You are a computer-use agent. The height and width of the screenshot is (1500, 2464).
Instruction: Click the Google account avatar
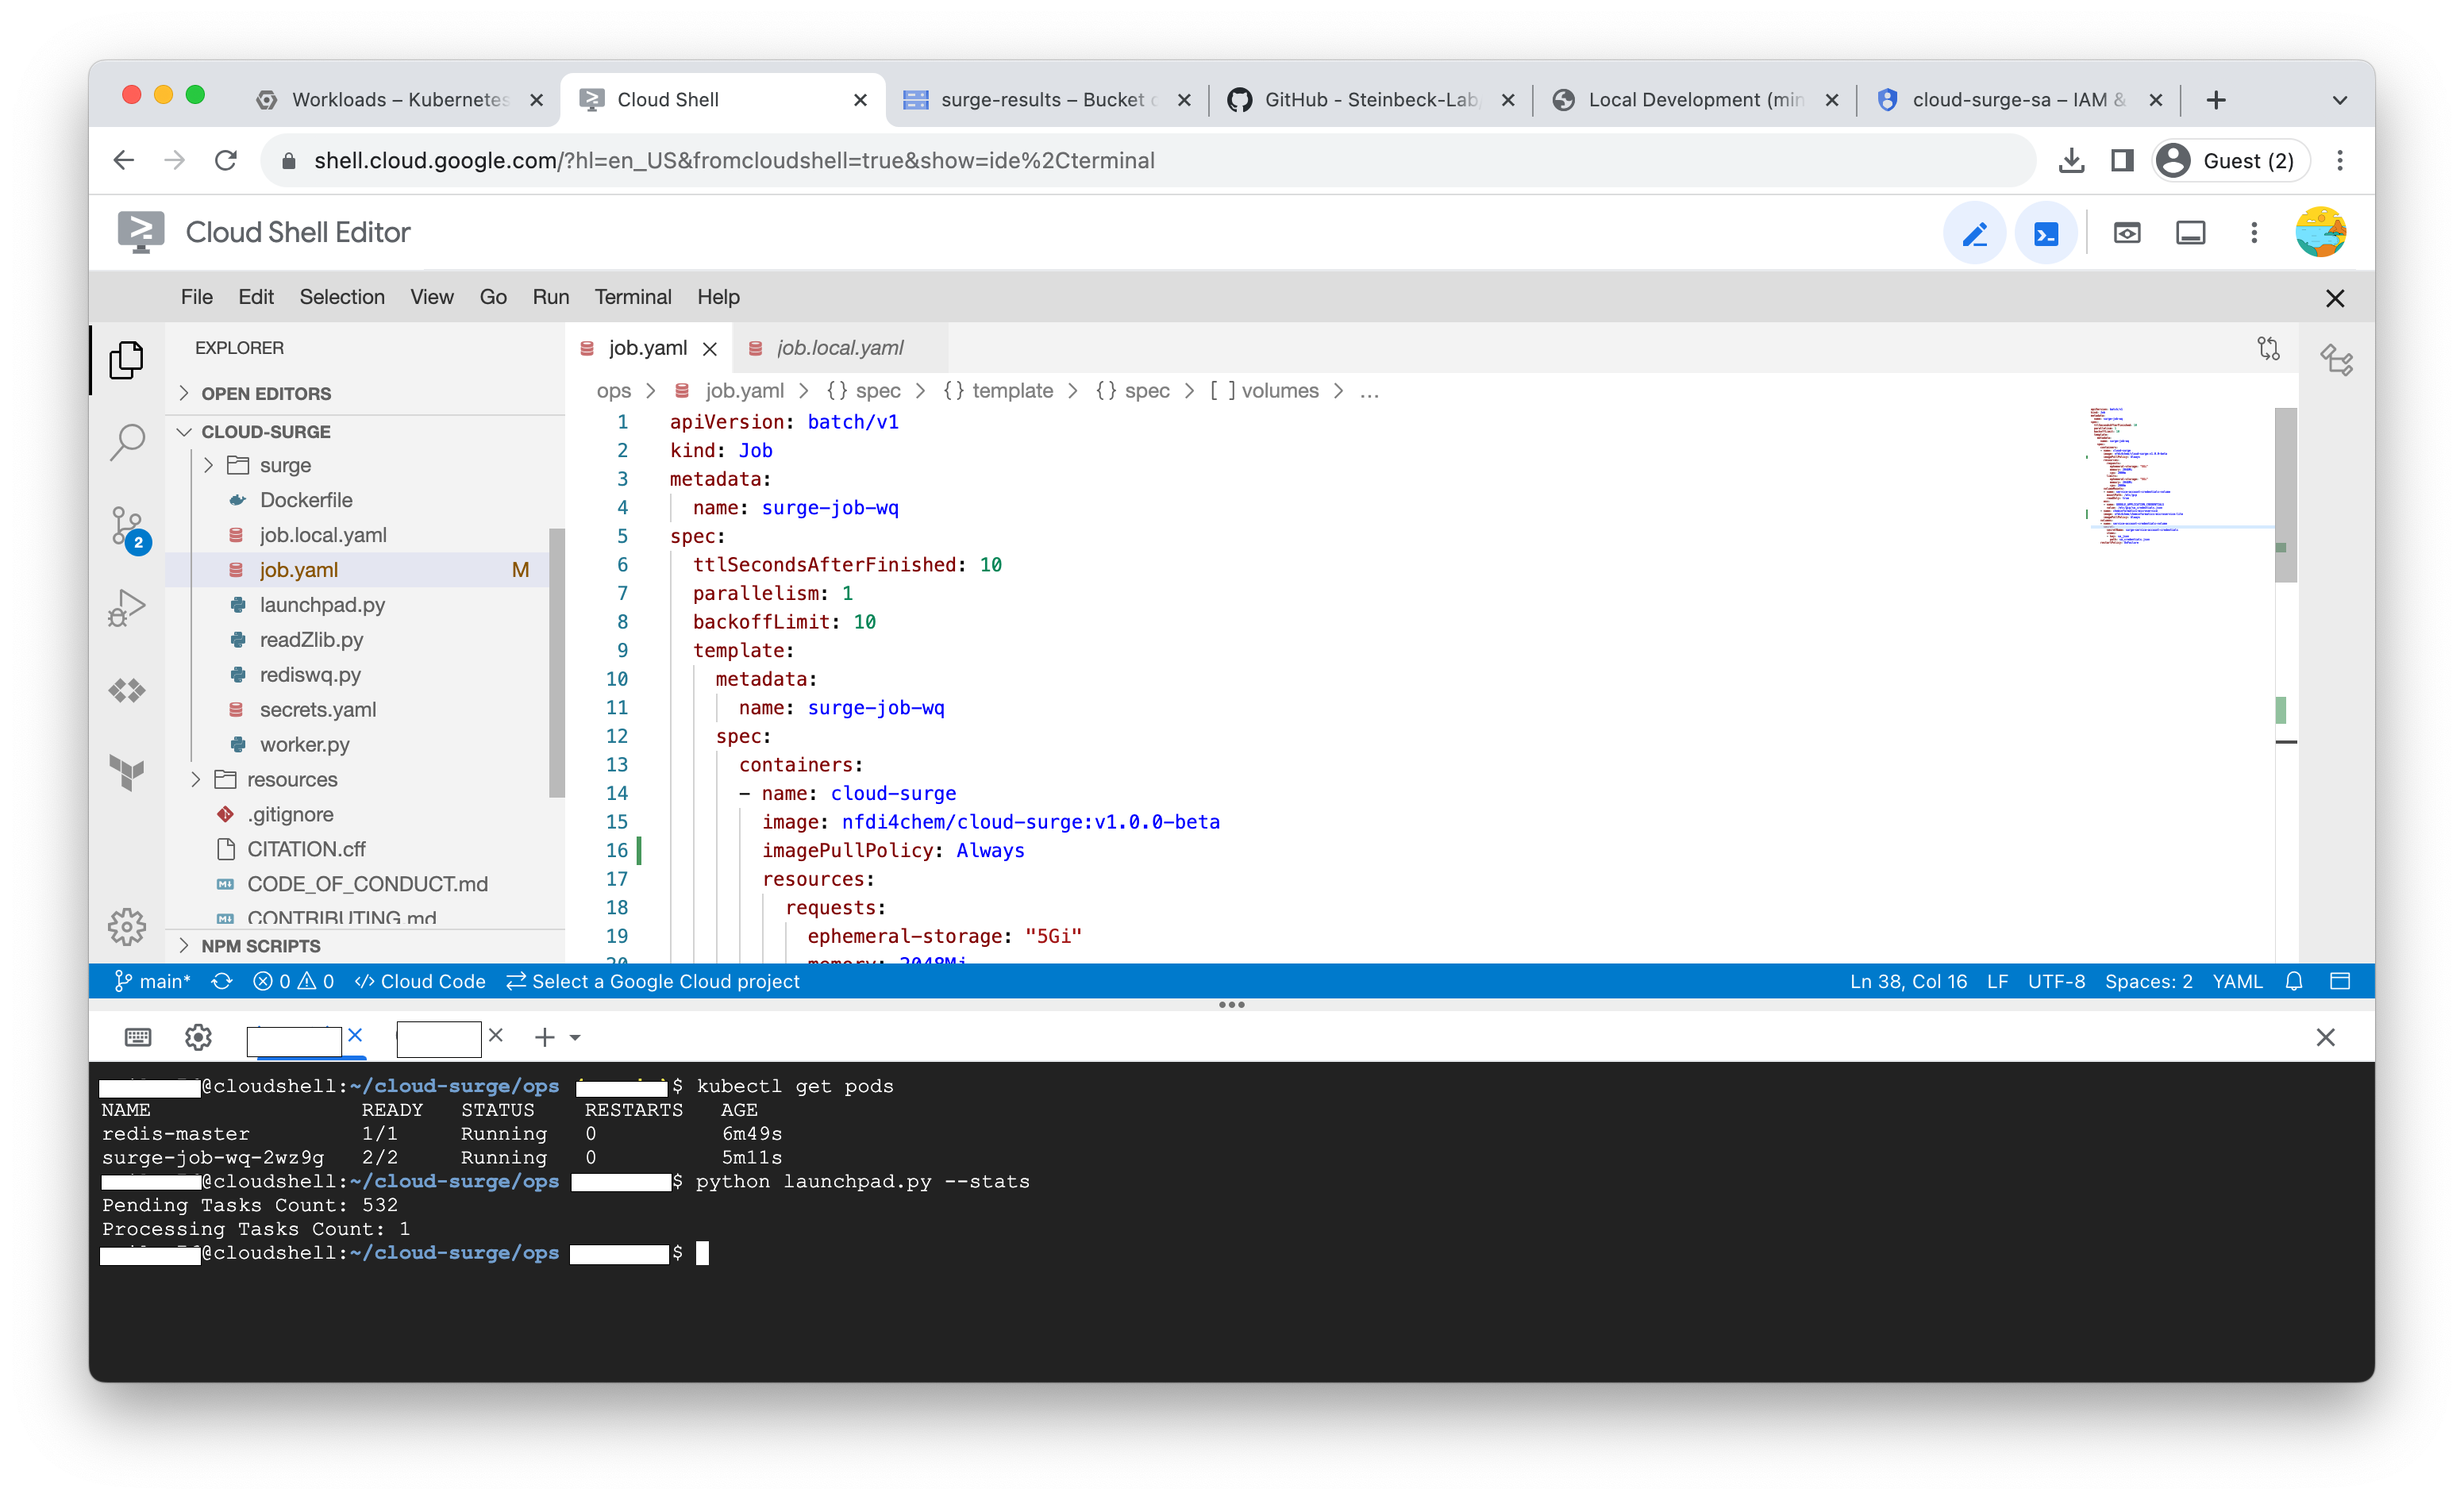click(x=2320, y=232)
